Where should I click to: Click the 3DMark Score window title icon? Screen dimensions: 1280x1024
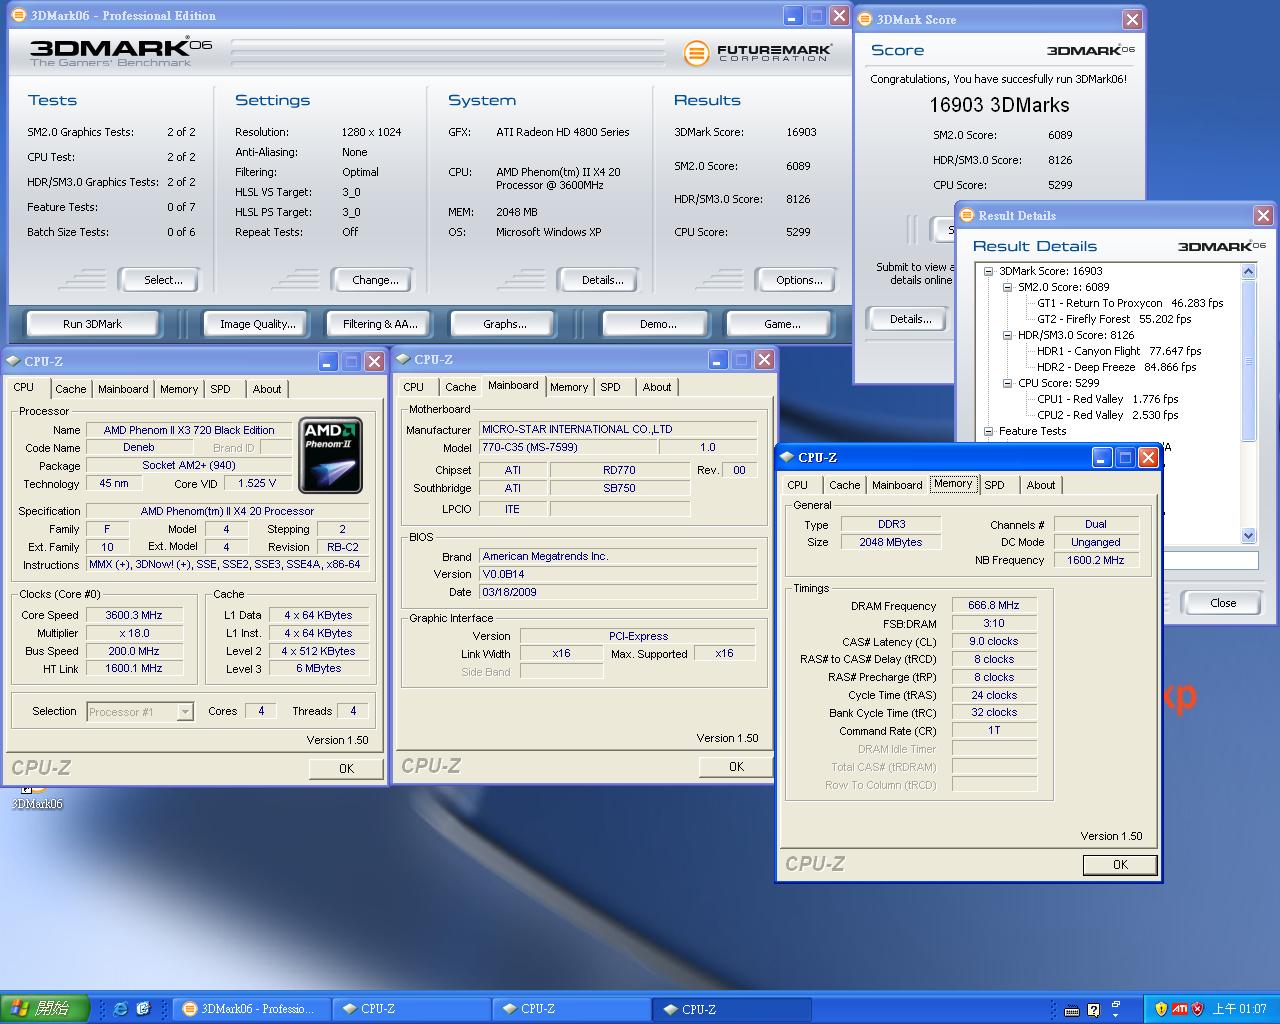pyautogui.click(x=864, y=19)
